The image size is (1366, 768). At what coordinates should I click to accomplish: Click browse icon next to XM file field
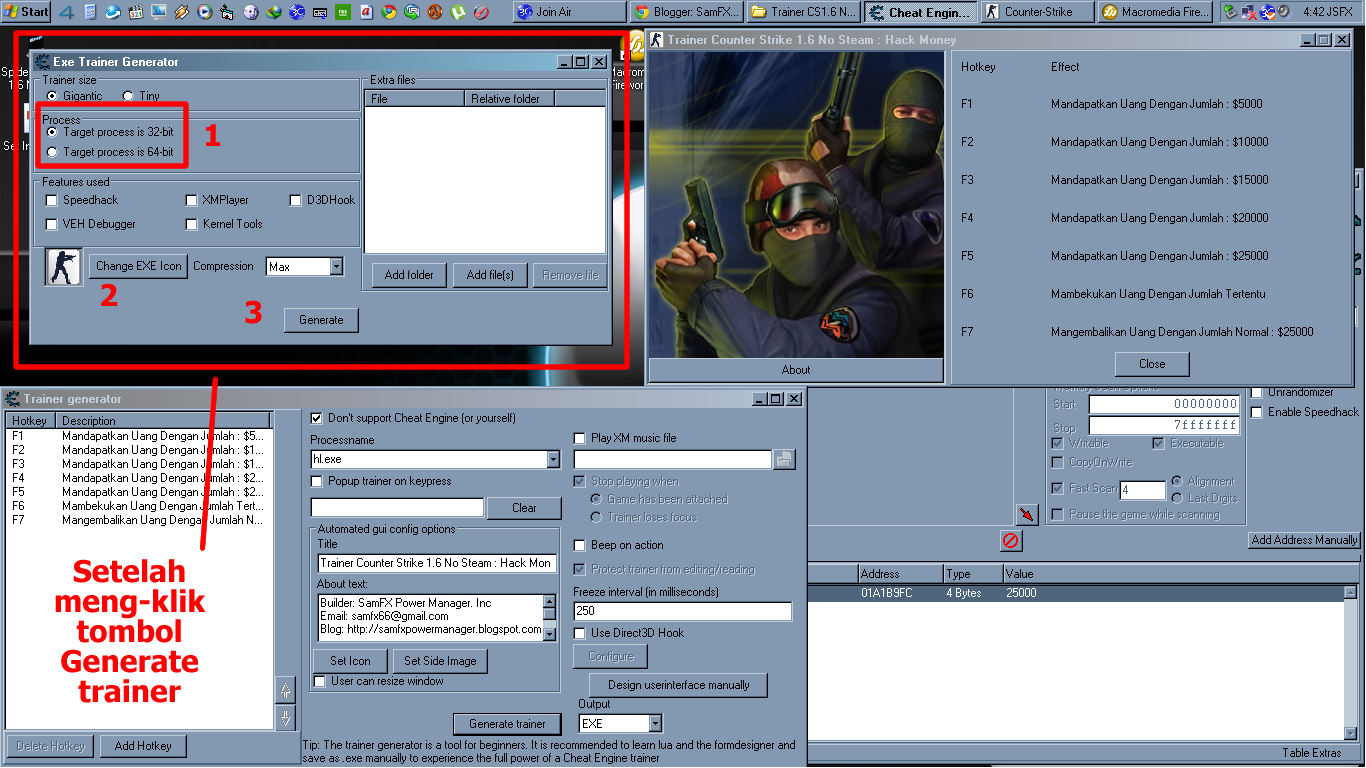[785, 459]
